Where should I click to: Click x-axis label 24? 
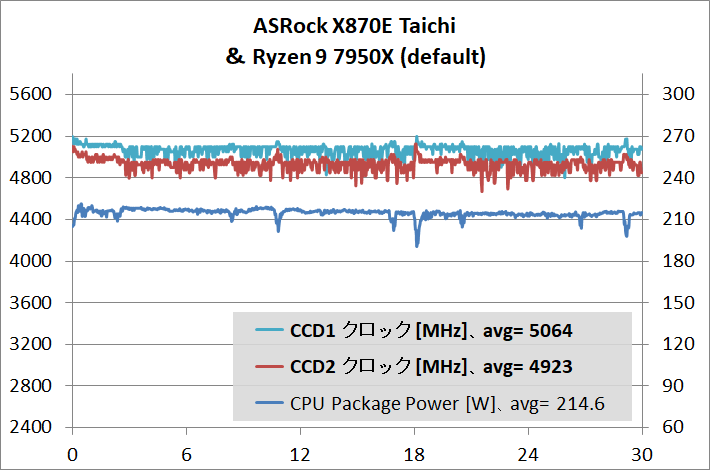click(528, 455)
